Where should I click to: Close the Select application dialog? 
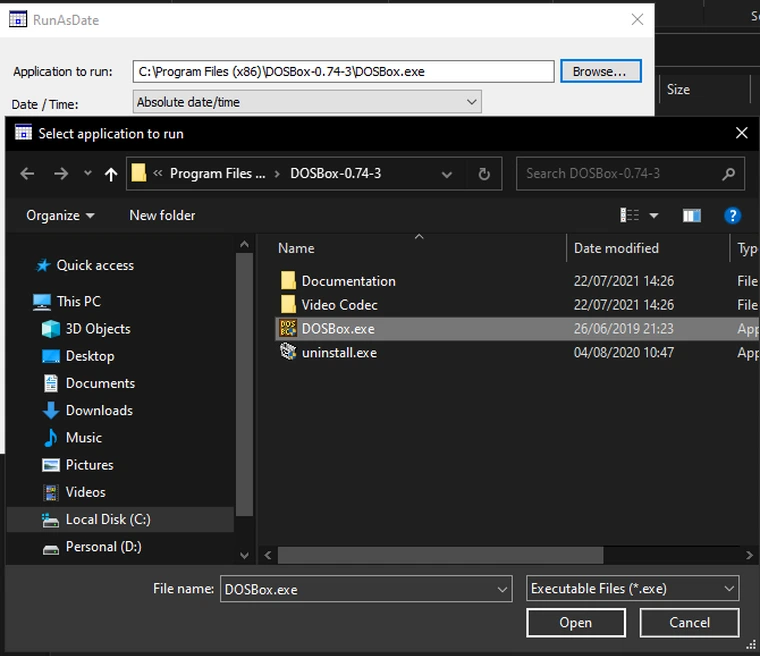[x=742, y=133]
